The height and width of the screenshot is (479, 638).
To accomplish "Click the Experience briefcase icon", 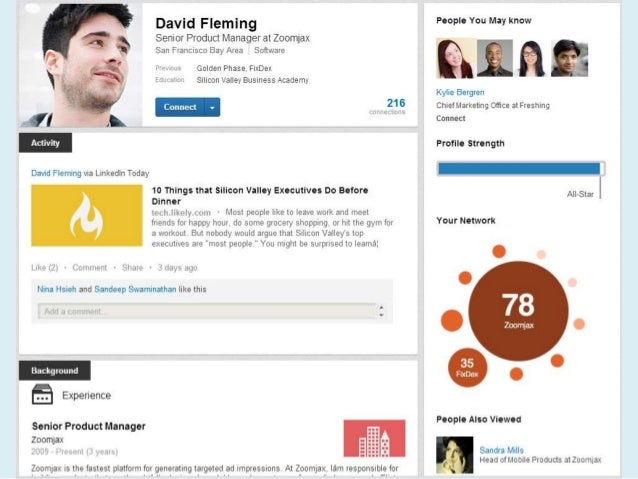I will click(x=42, y=394).
